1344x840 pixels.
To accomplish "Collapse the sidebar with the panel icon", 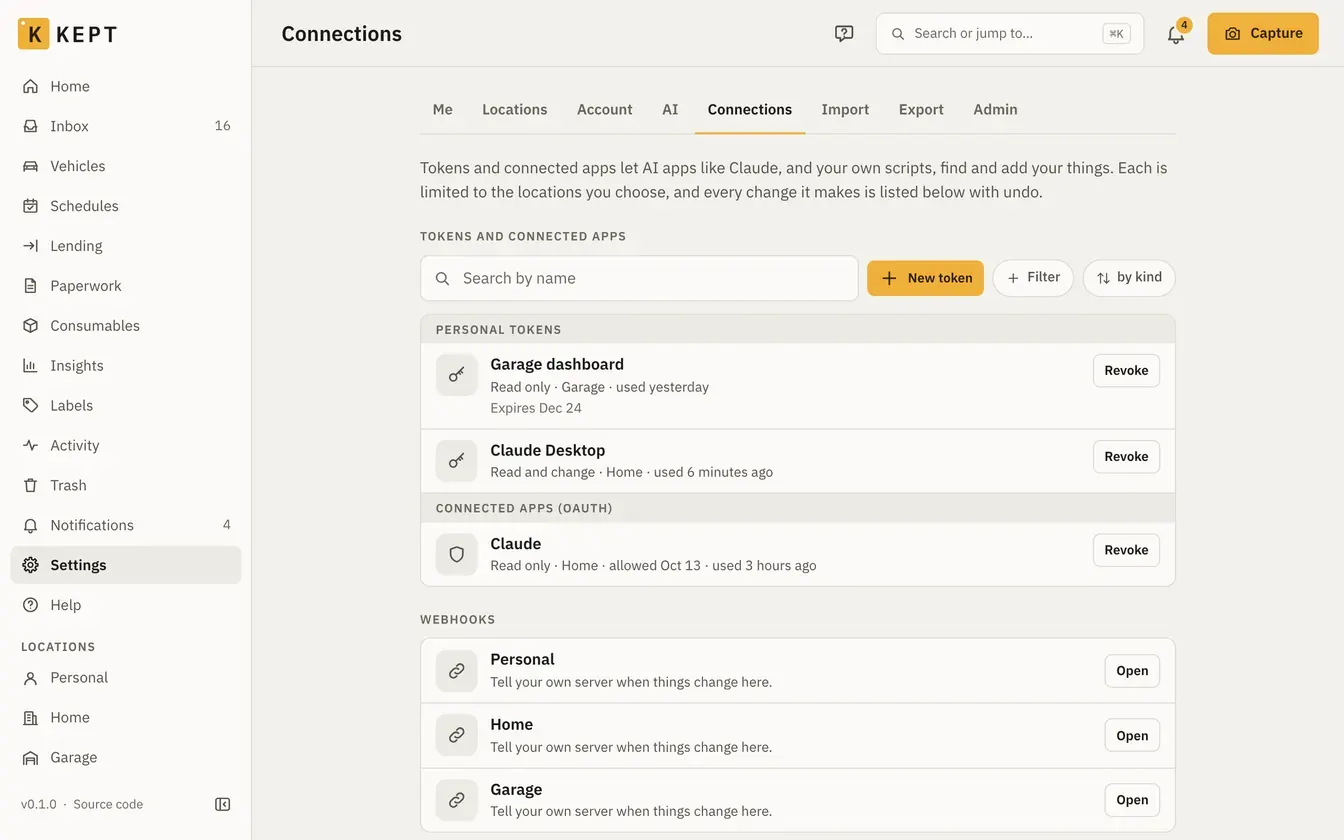I will (x=223, y=804).
